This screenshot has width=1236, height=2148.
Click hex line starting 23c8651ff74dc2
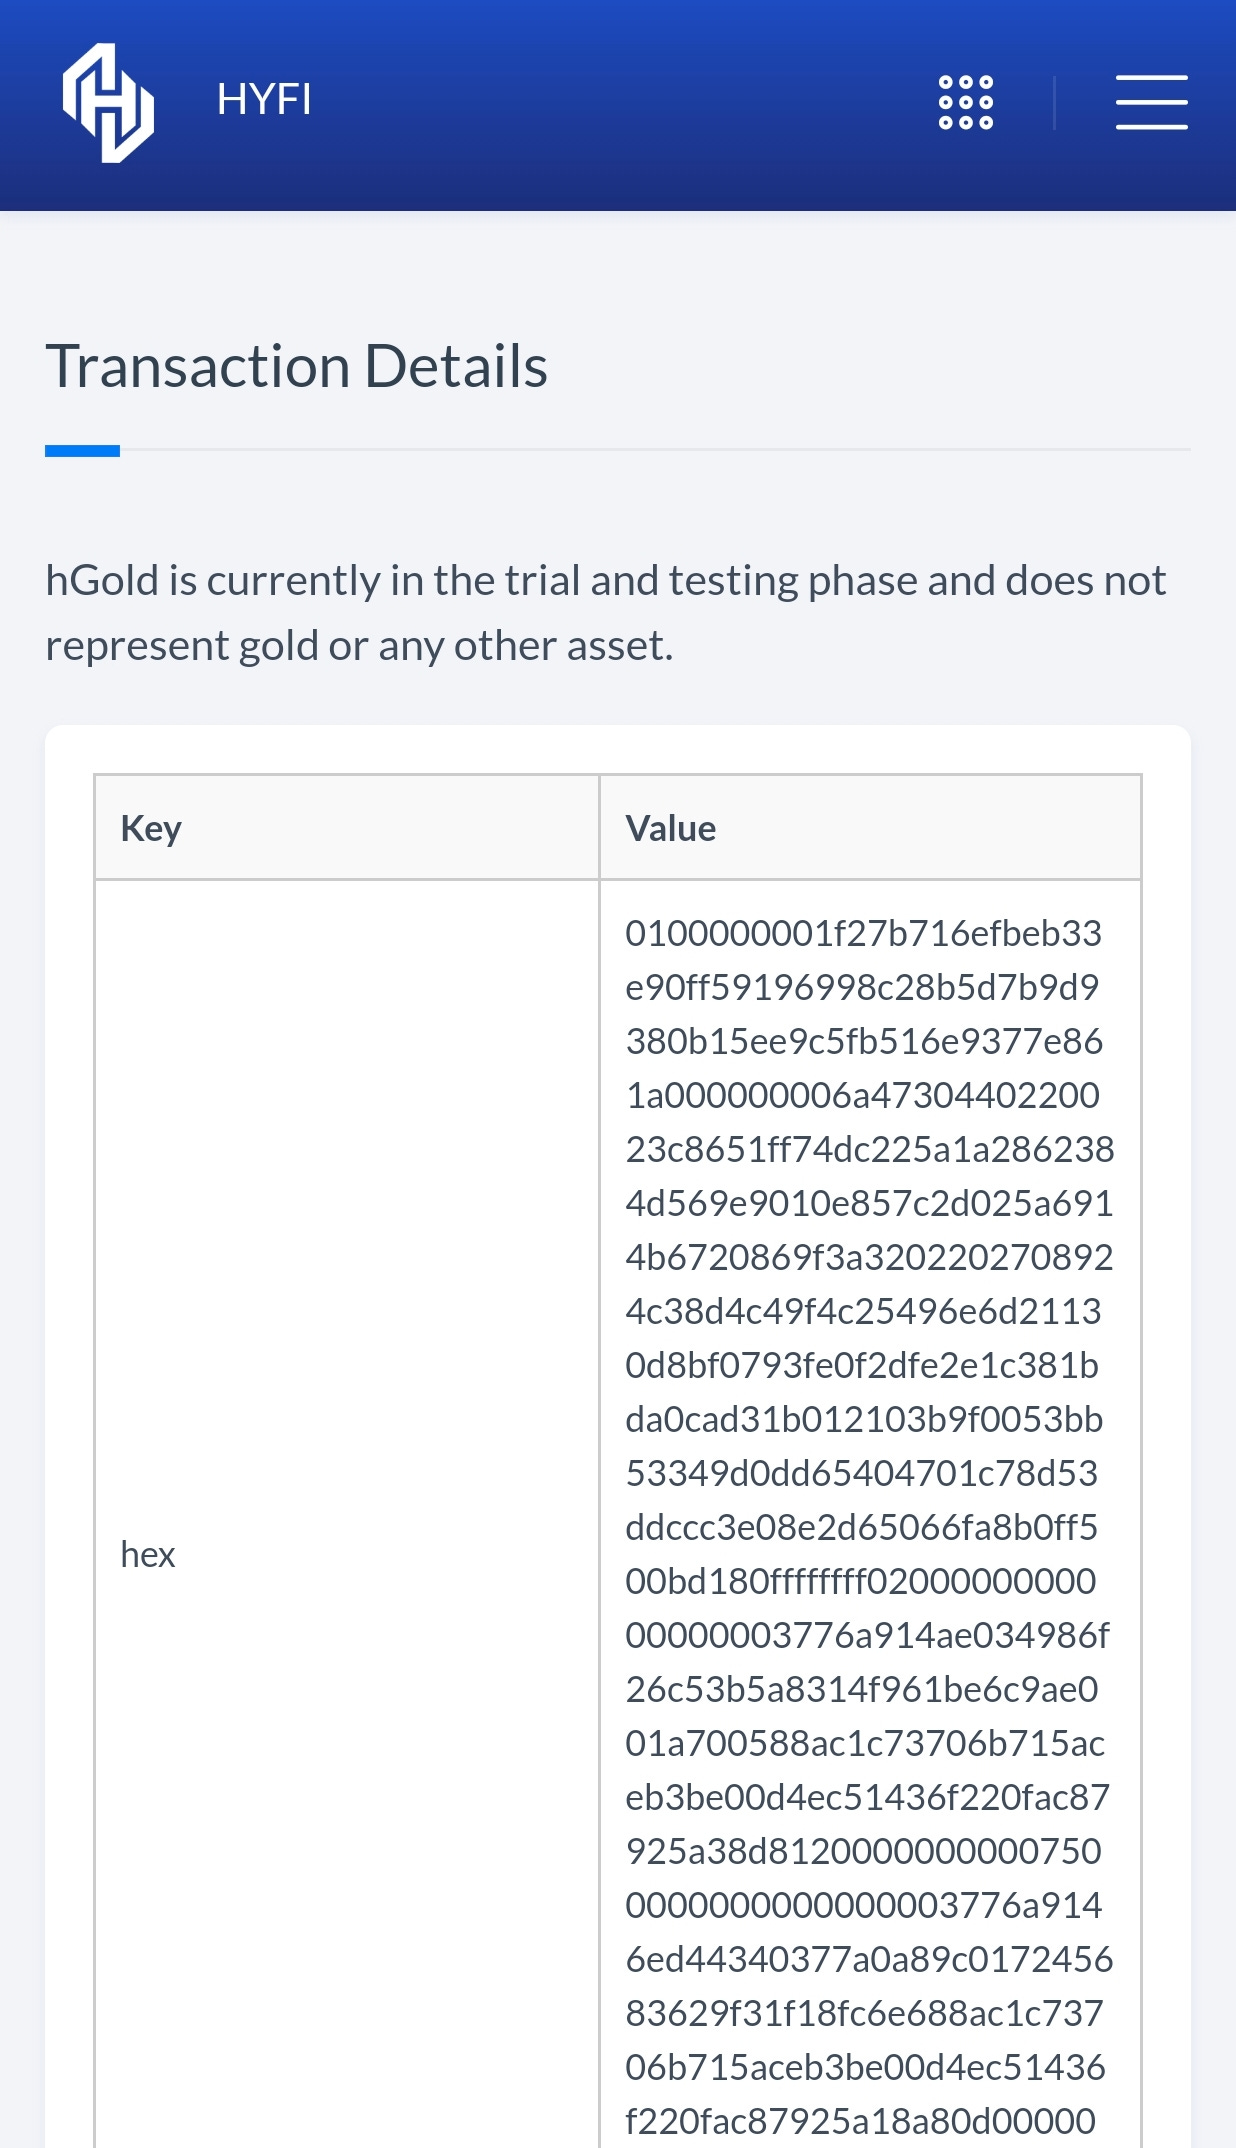(870, 1149)
